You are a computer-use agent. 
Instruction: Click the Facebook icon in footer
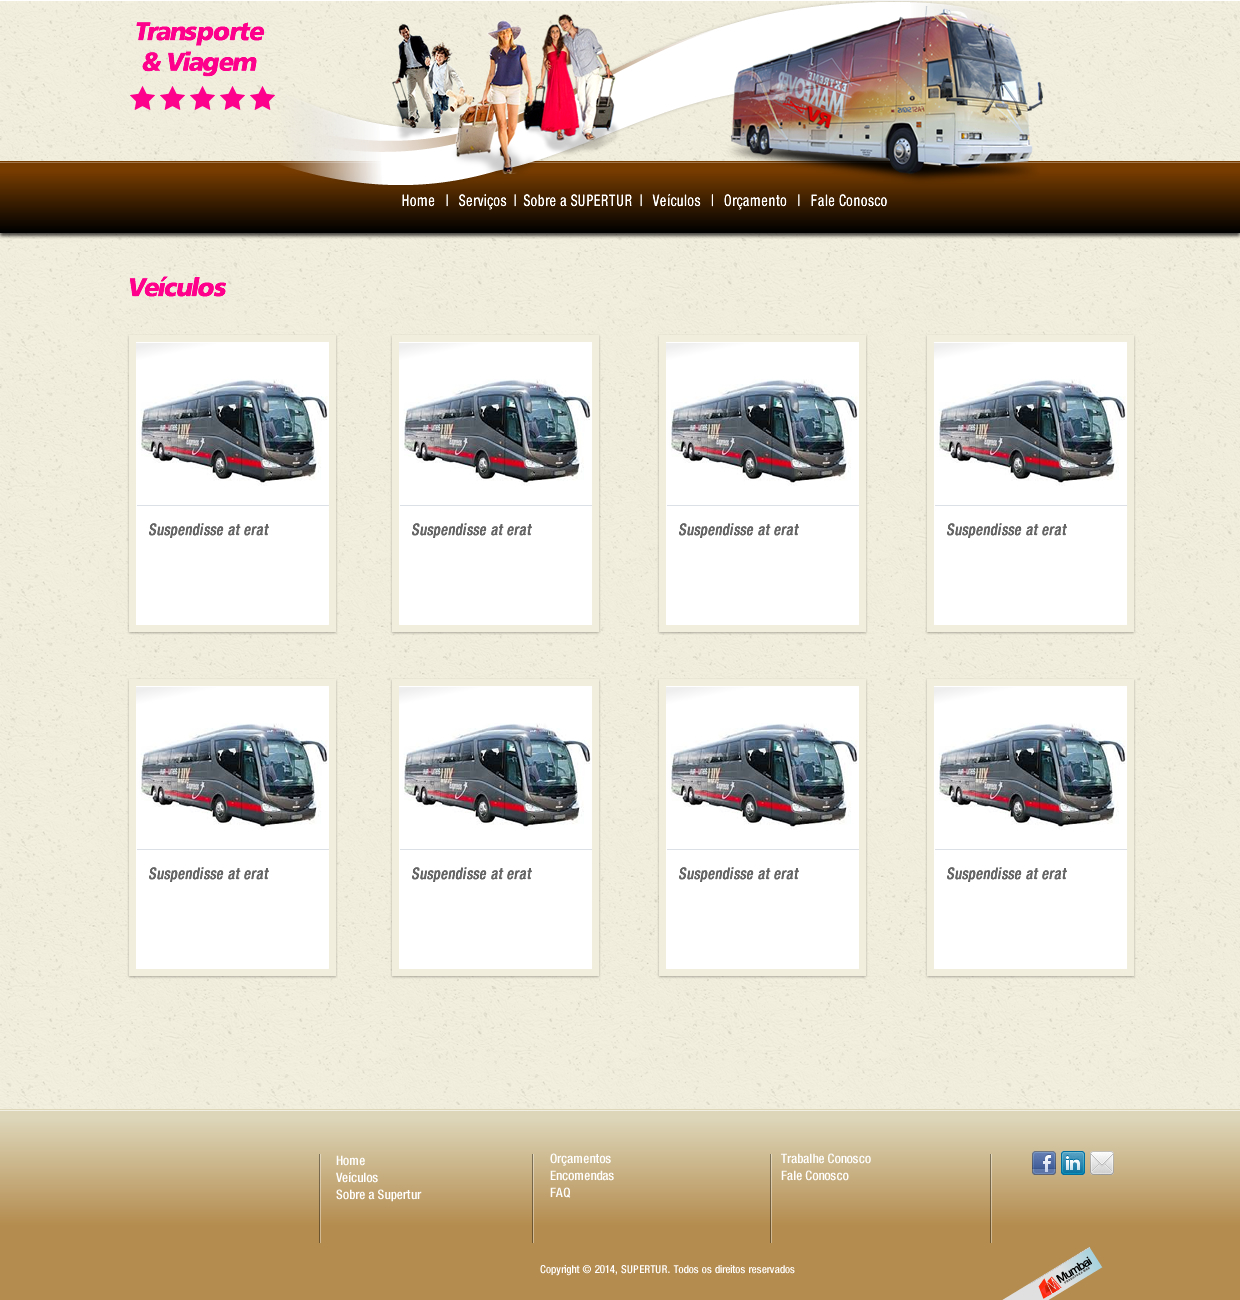click(1043, 1163)
